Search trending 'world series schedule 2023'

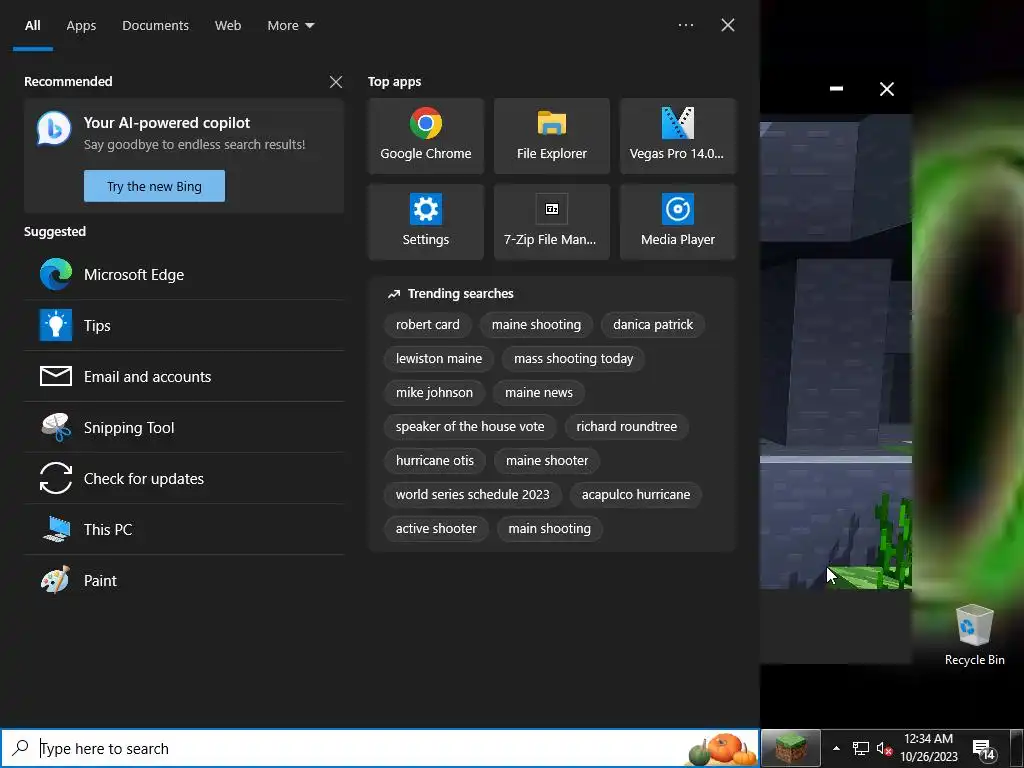coord(473,494)
